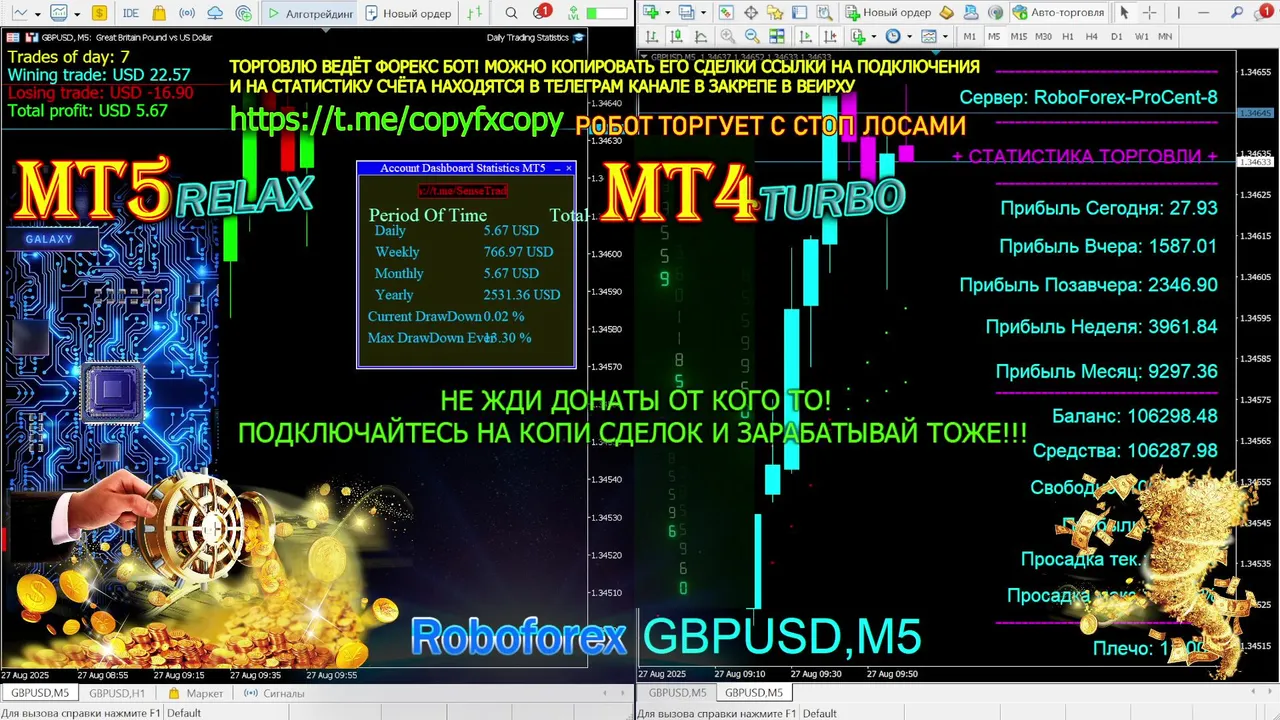
Task: Open the VPS cloud icon in MT5 toolbar
Action: (x=215, y=13)
